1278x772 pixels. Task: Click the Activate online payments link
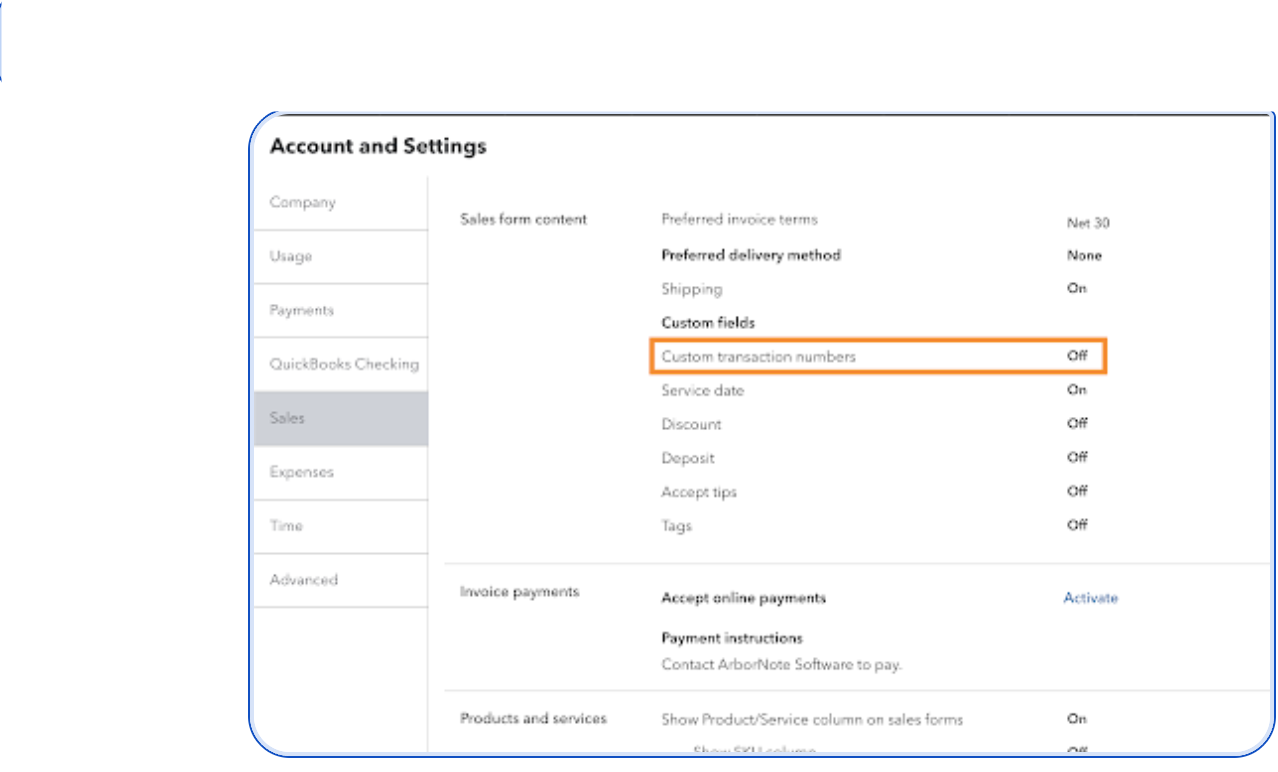click(x=1090, y=598)
